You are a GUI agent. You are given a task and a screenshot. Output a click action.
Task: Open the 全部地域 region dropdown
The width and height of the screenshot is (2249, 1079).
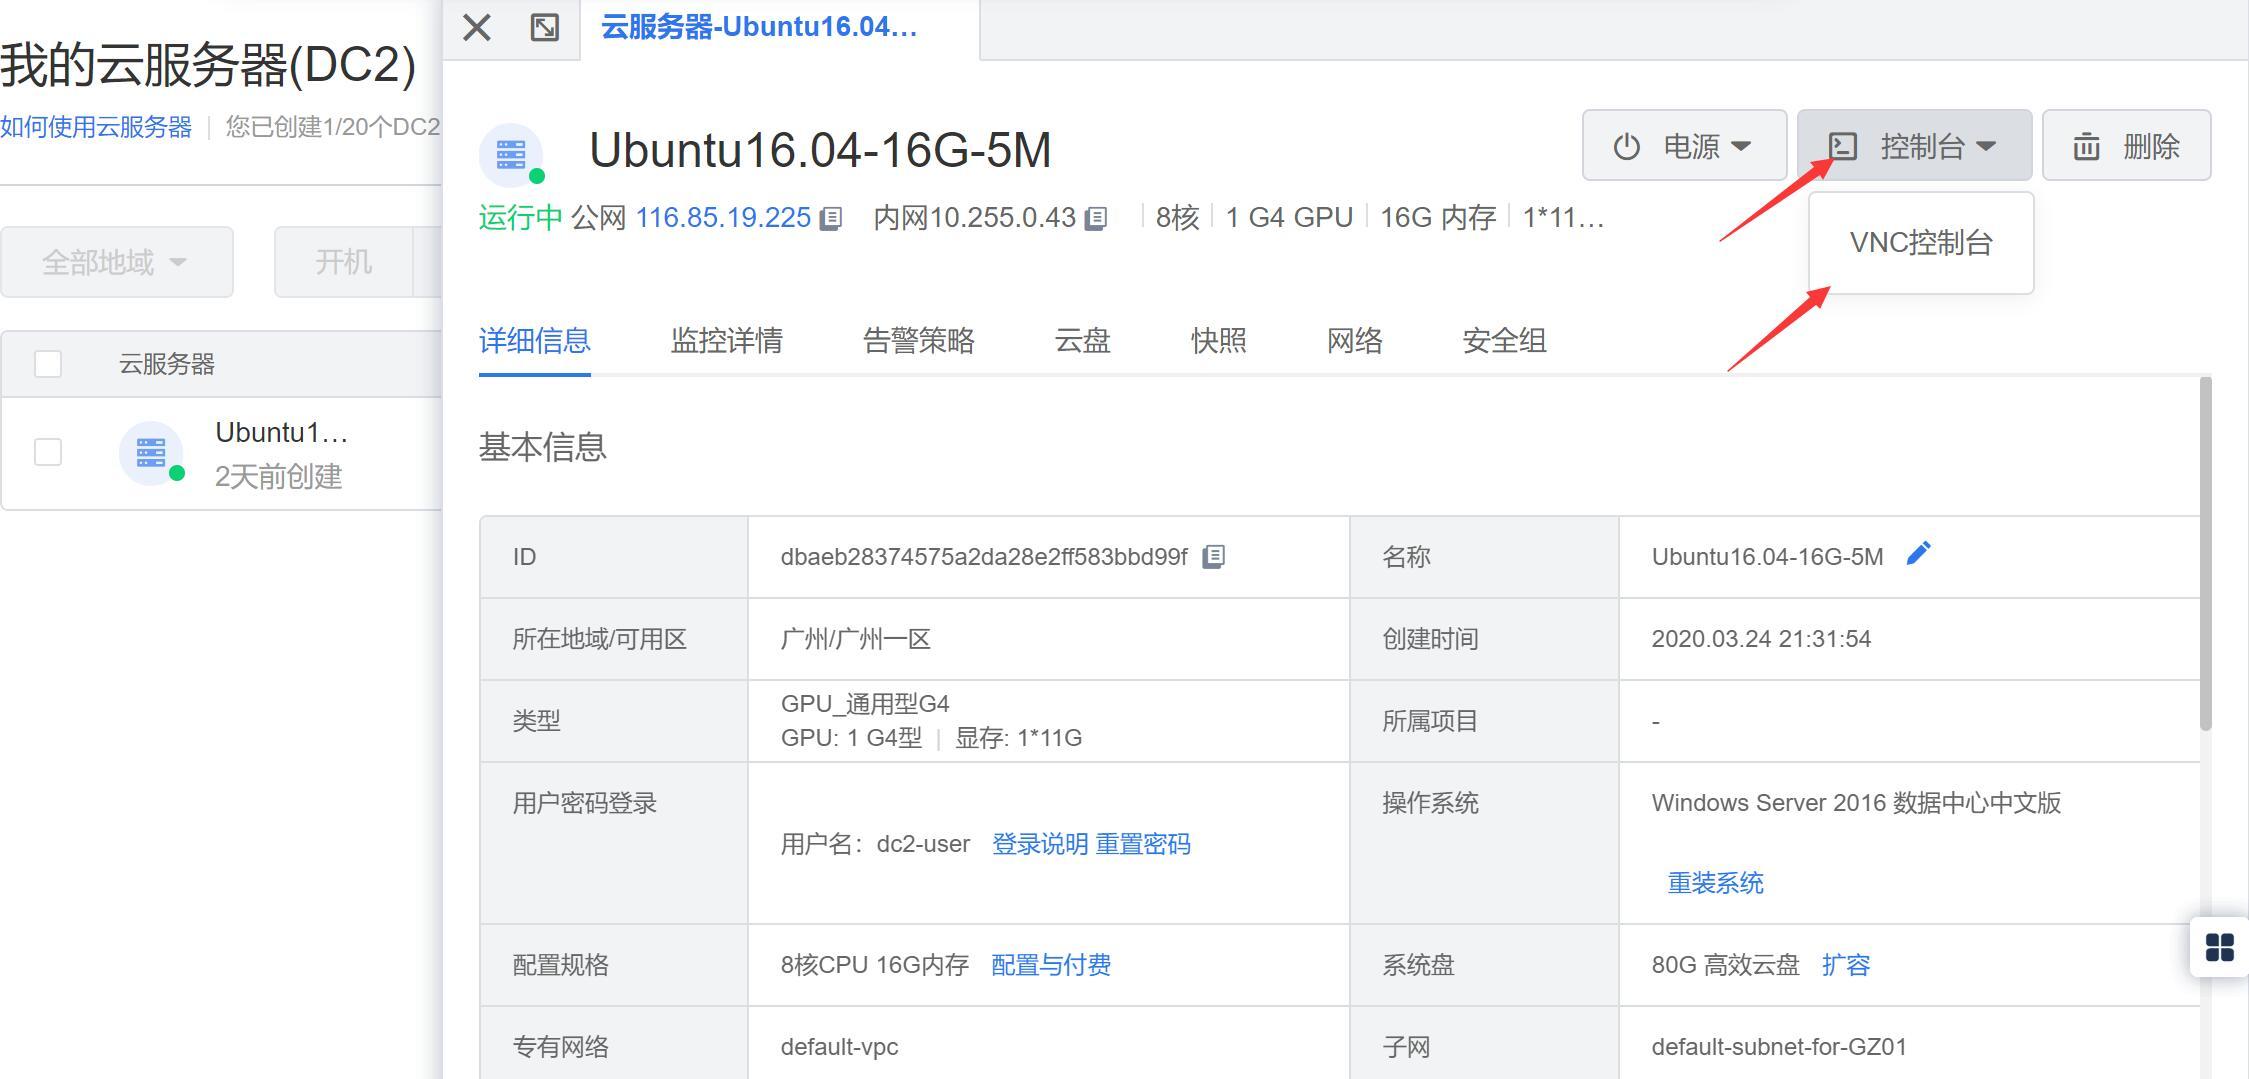point(117,262)
